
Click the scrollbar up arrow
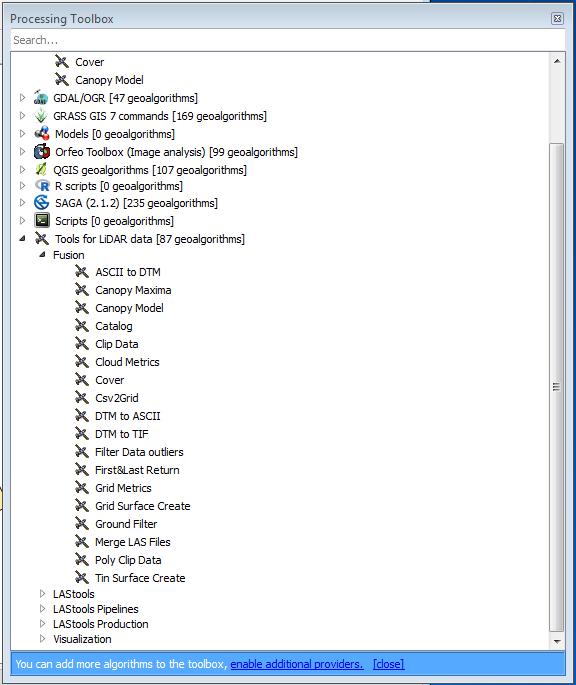click(557, 61)
